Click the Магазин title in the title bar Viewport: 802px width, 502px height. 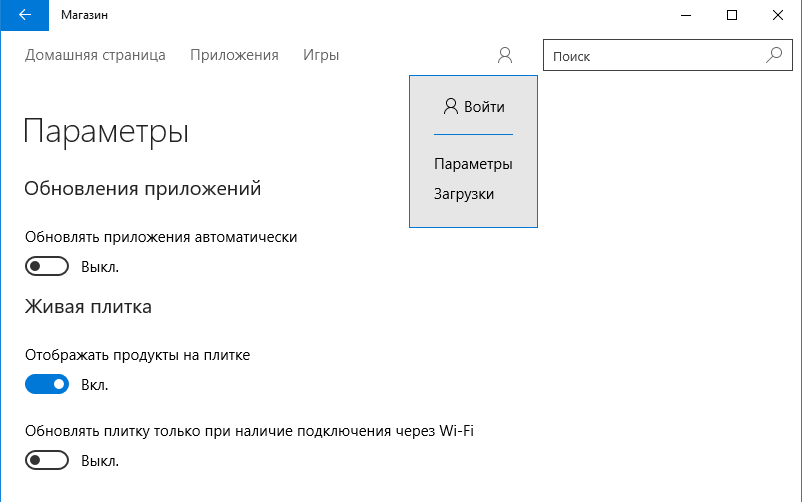(85, 15)
